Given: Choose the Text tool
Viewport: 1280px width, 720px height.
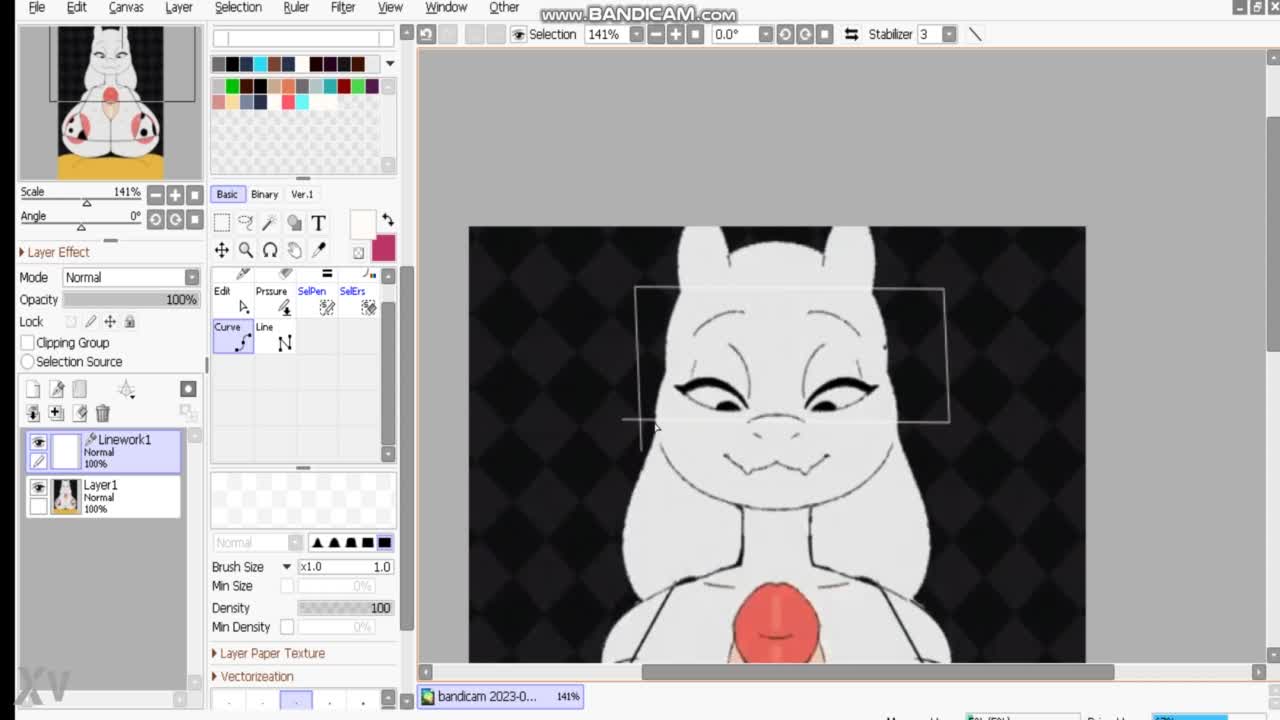Looking at the screenshot, I should 318,222.
